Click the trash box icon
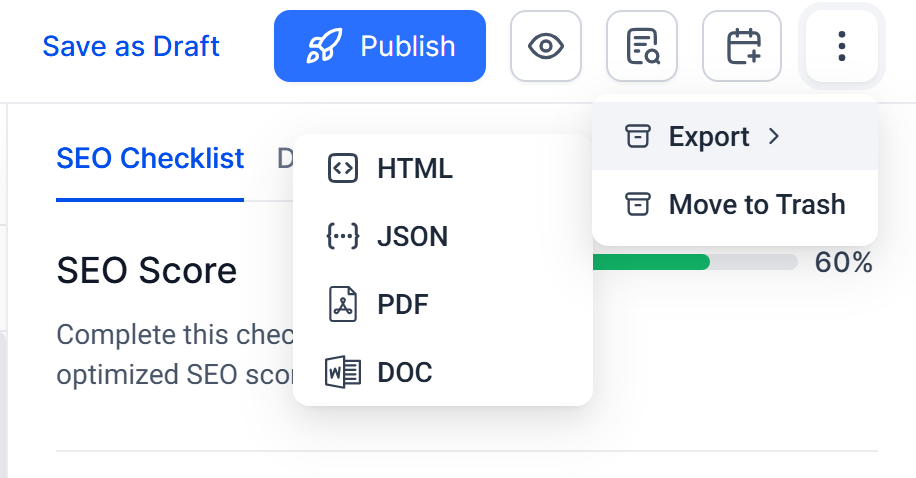Screen dimensions: 916x478 [636, 204]
